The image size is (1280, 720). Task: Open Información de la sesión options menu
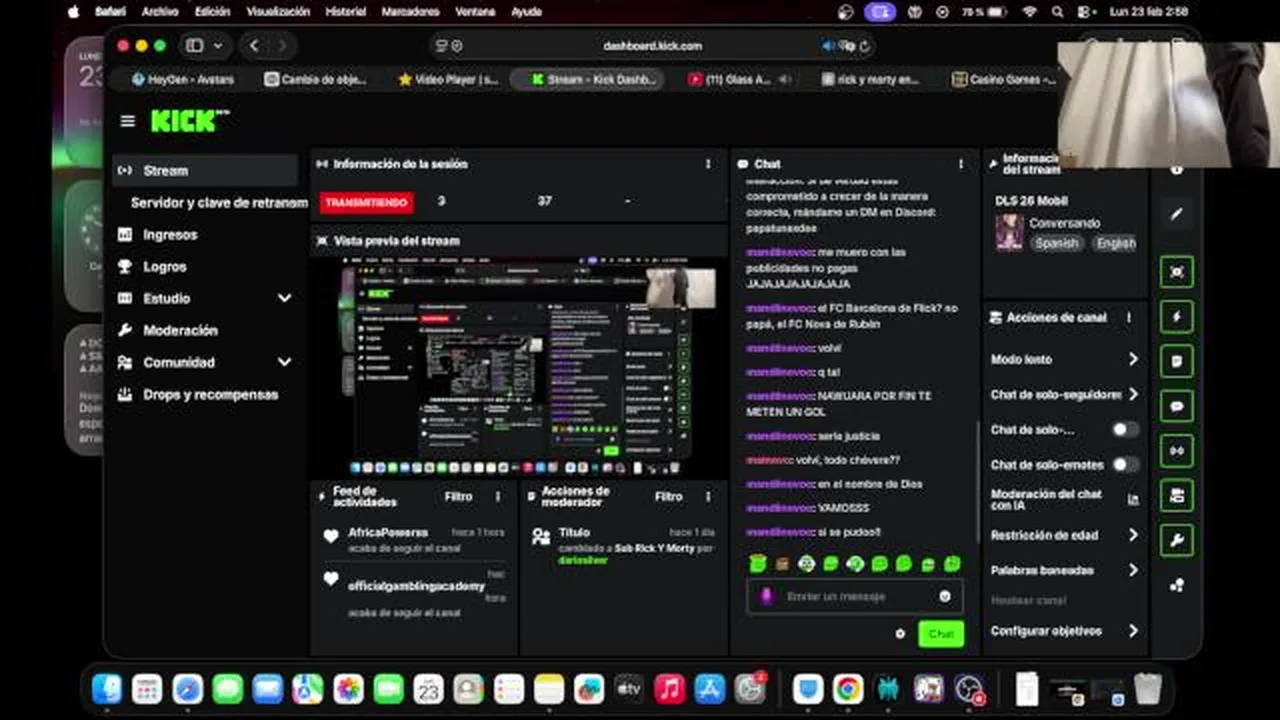[708, 164]
